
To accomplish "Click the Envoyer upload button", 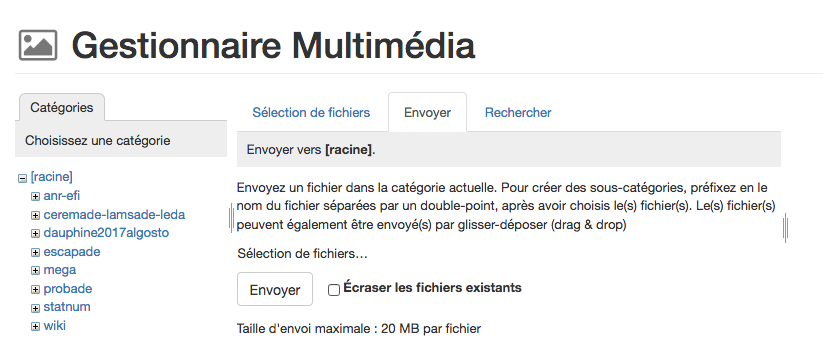I will [x=275, y=289].
